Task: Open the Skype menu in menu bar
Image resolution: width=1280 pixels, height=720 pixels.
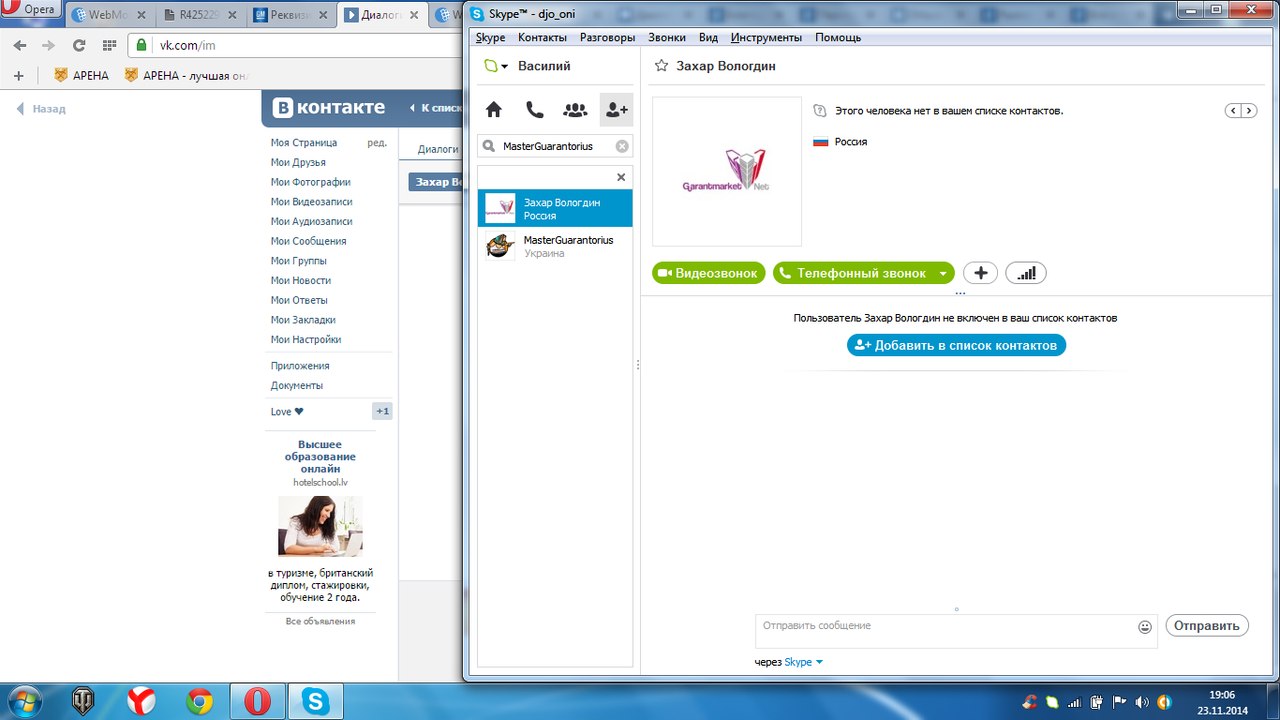Action: pyautogui.click(x=490, y=37)
